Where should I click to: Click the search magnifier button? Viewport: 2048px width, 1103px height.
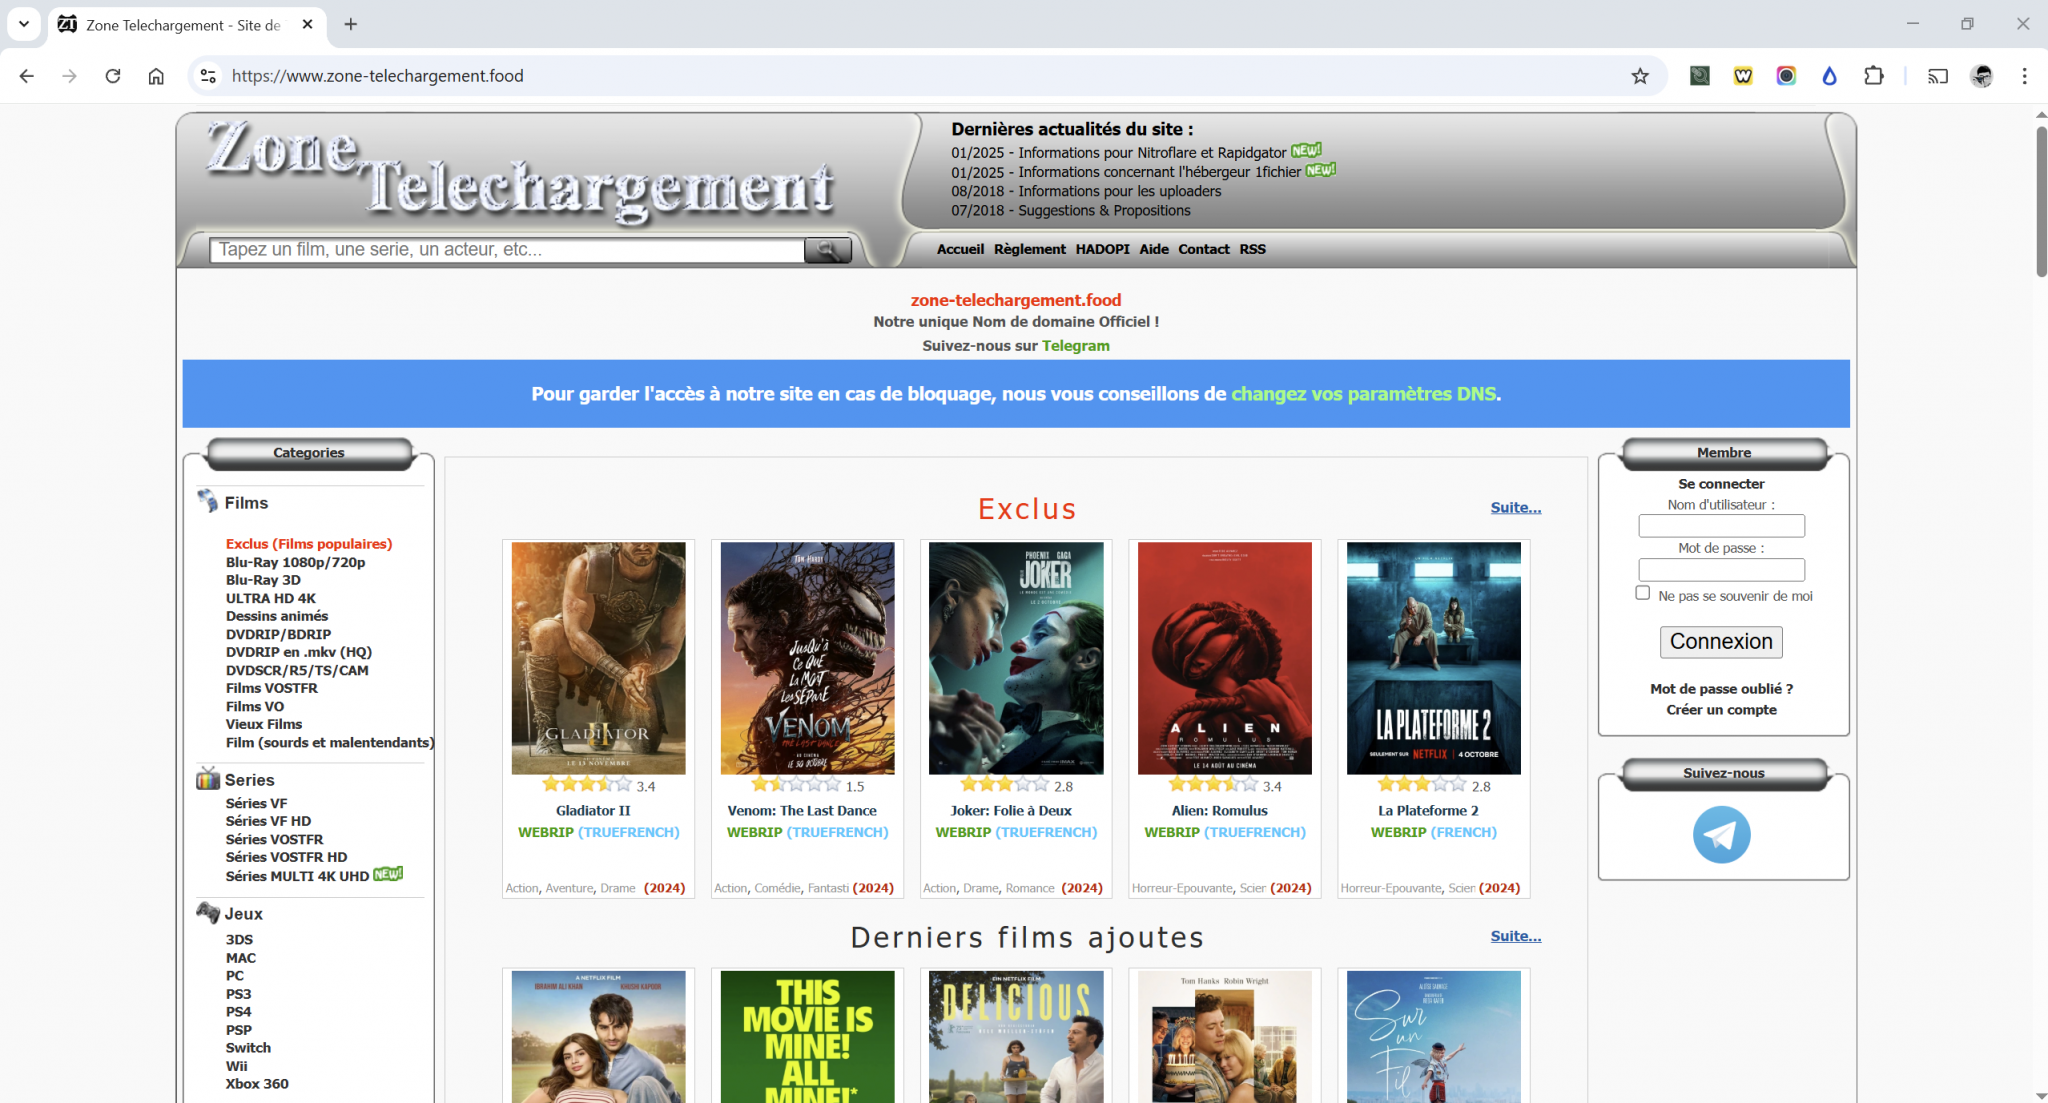coord(827,250)
